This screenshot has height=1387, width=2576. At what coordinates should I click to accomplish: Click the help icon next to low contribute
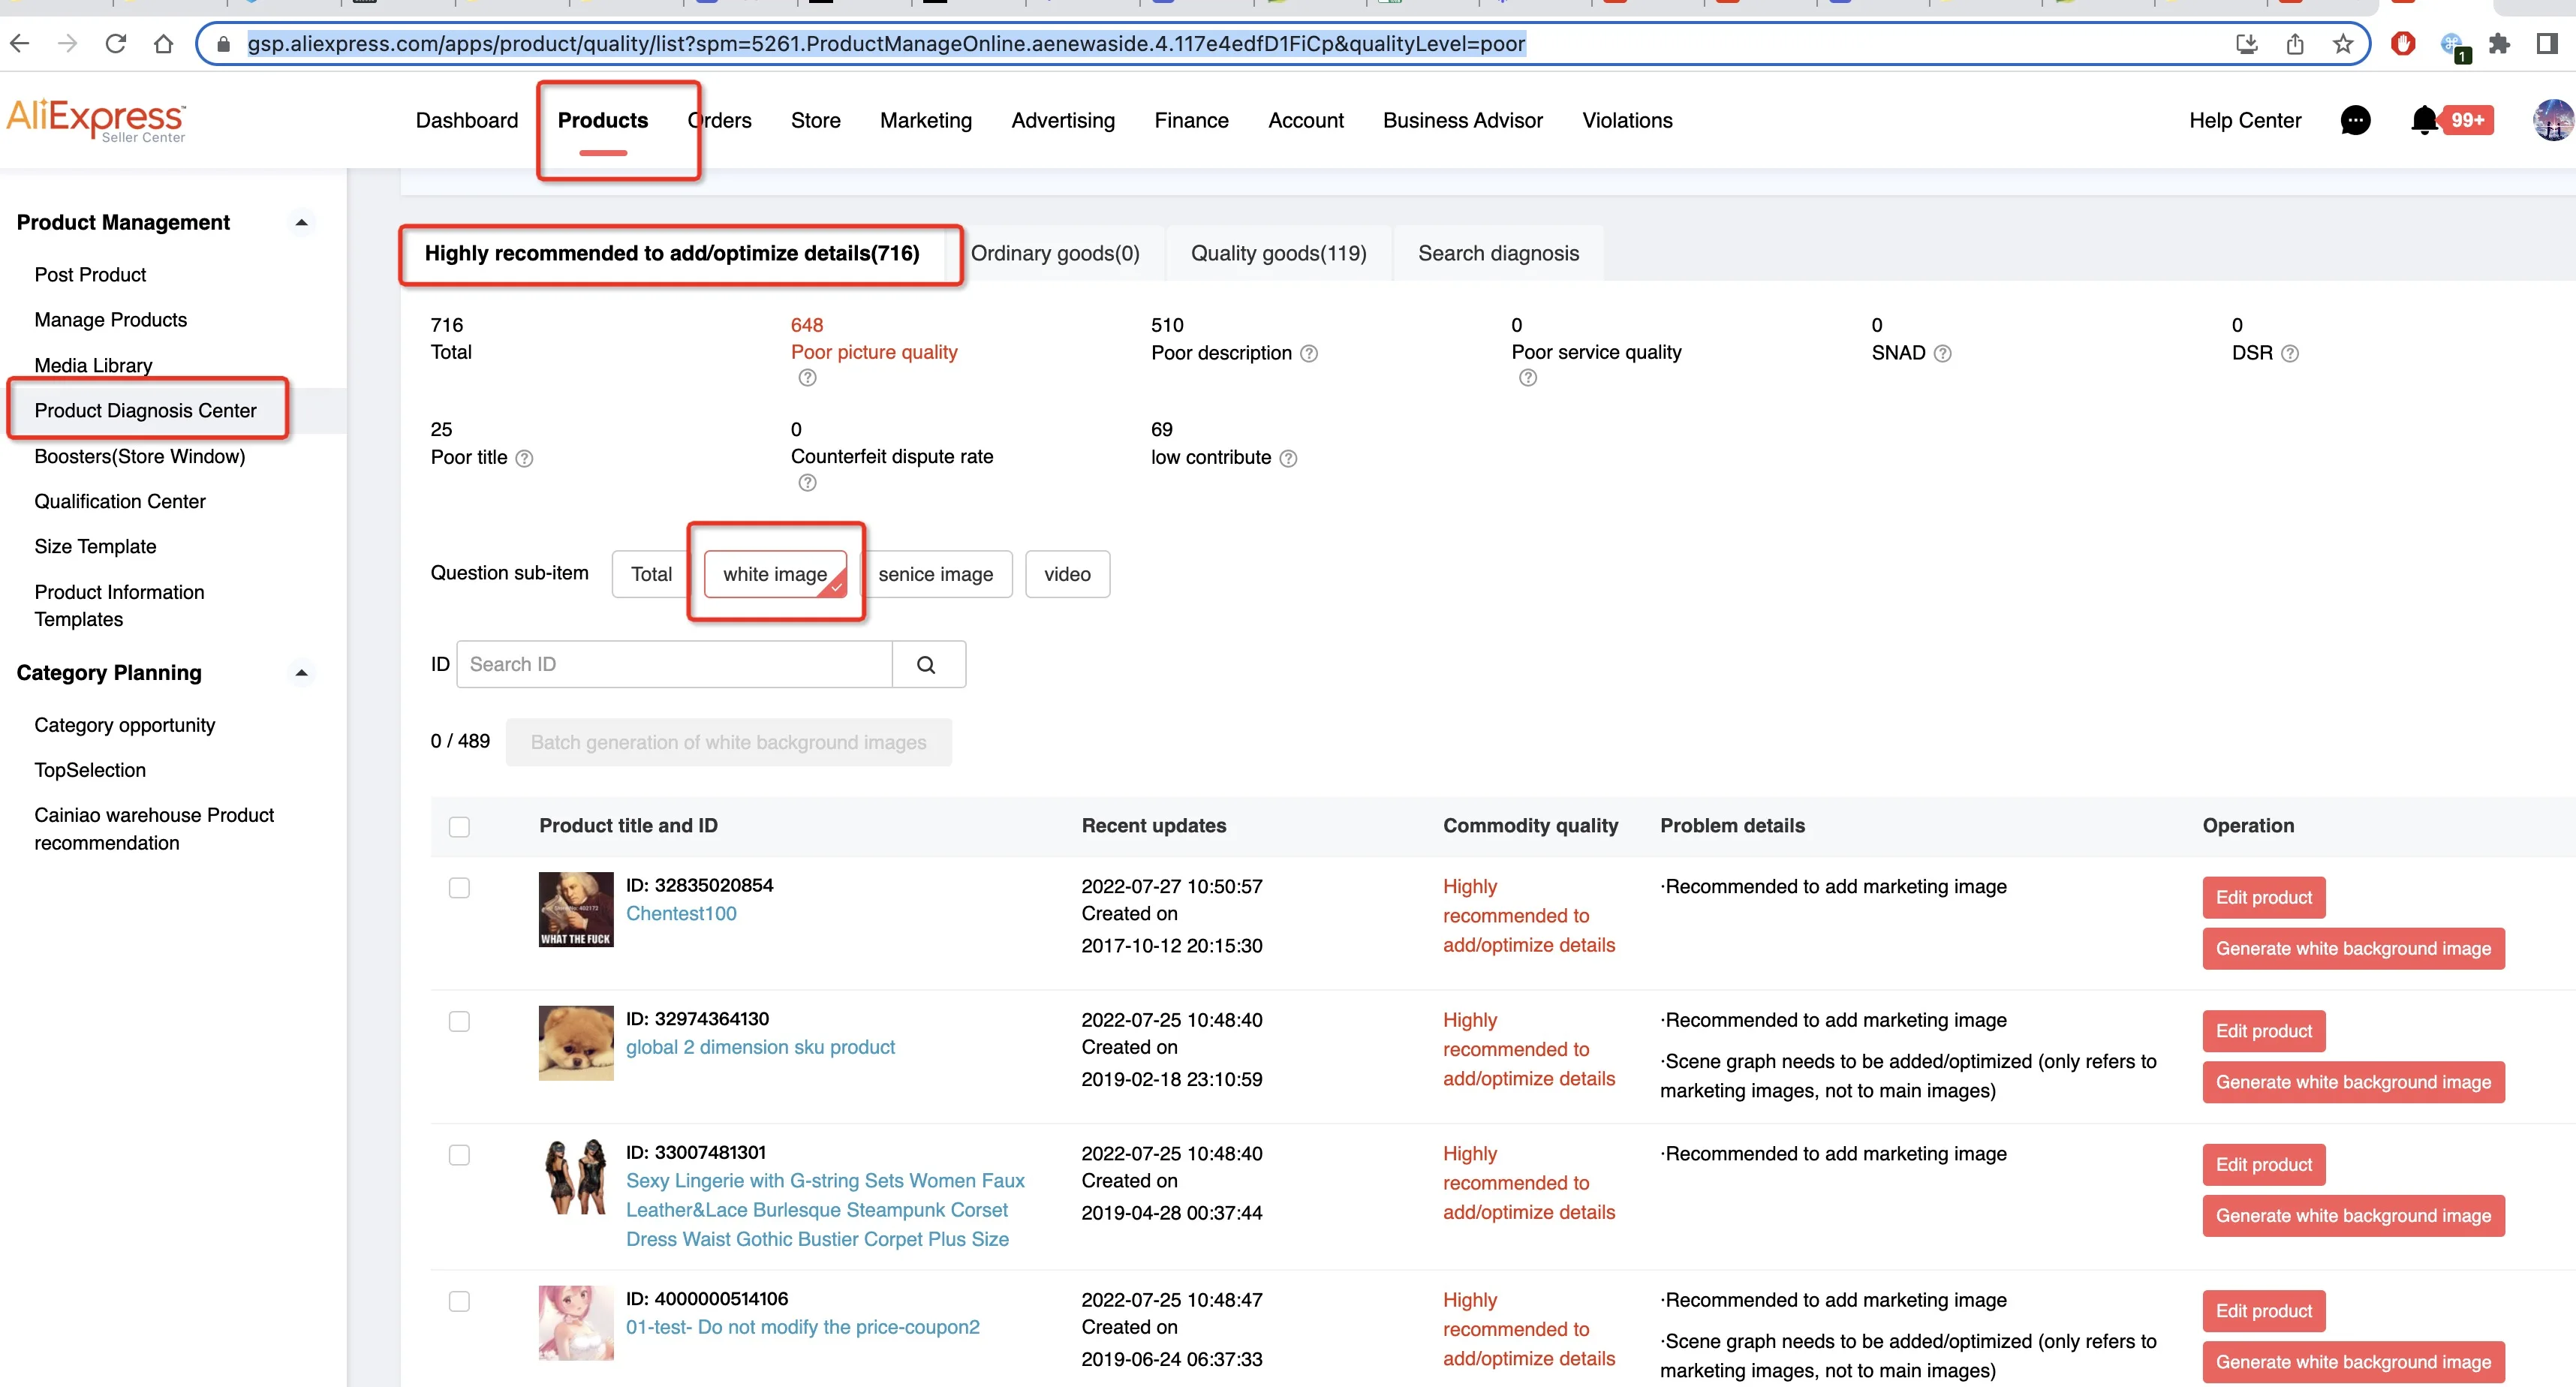tap(1289, 459)
